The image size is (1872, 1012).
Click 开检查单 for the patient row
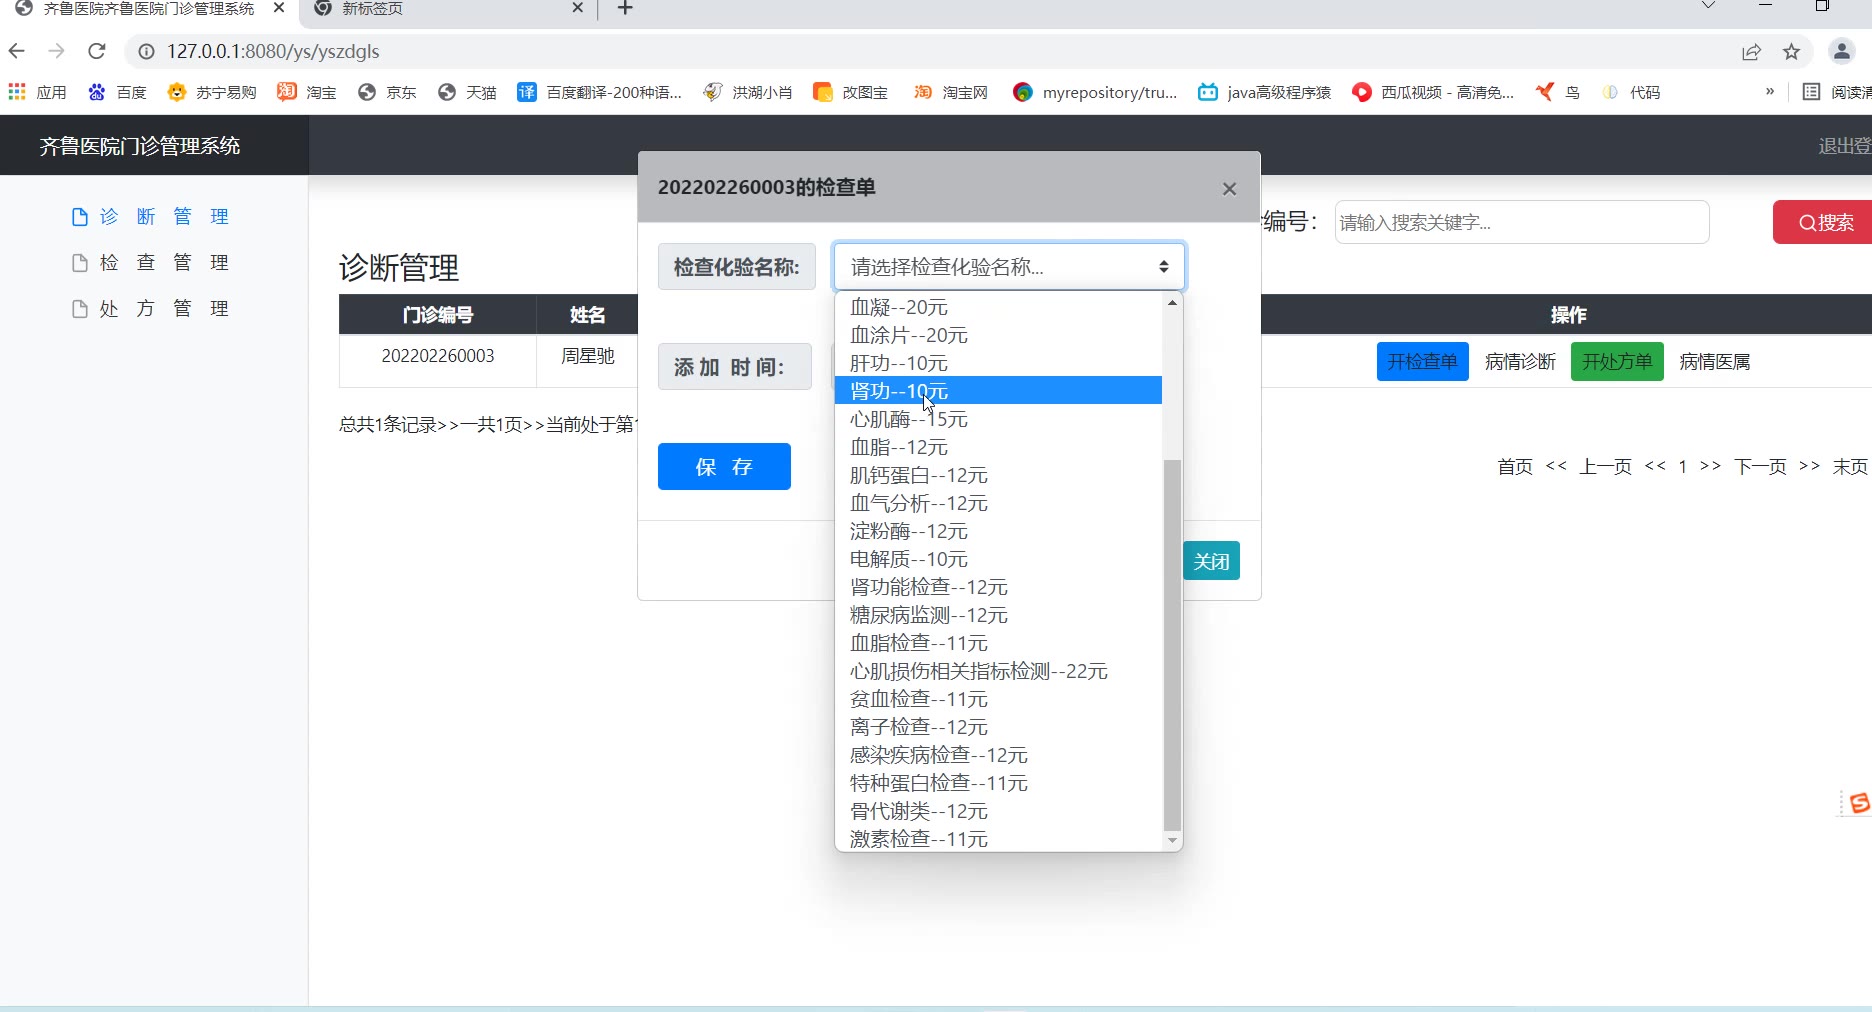[1422, 361]
